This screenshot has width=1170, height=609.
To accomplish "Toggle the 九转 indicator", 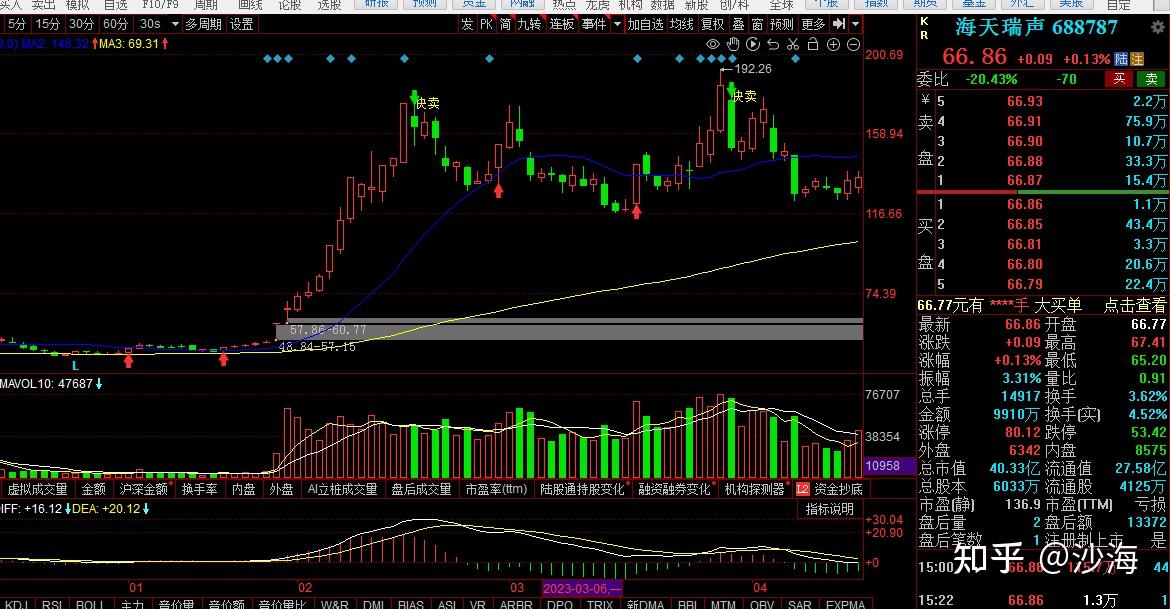I will (x=529, y=24).
